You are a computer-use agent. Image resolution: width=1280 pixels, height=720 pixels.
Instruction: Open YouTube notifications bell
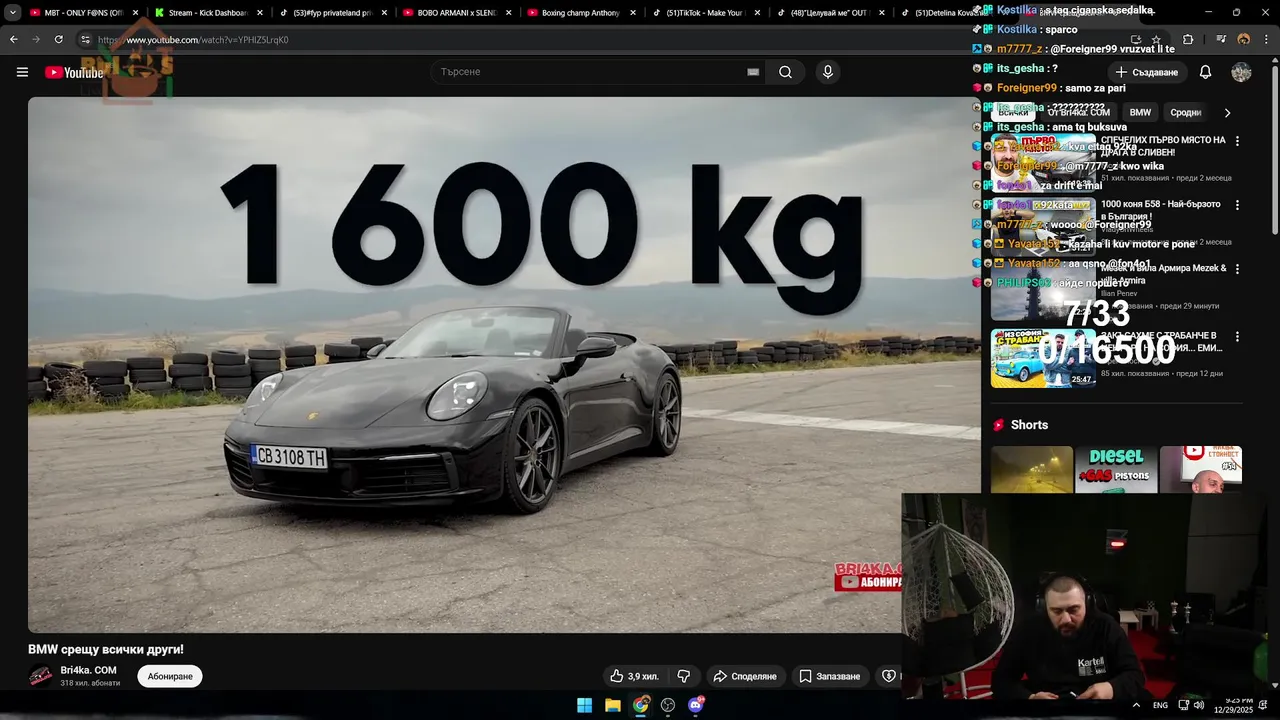point(1205,72)
